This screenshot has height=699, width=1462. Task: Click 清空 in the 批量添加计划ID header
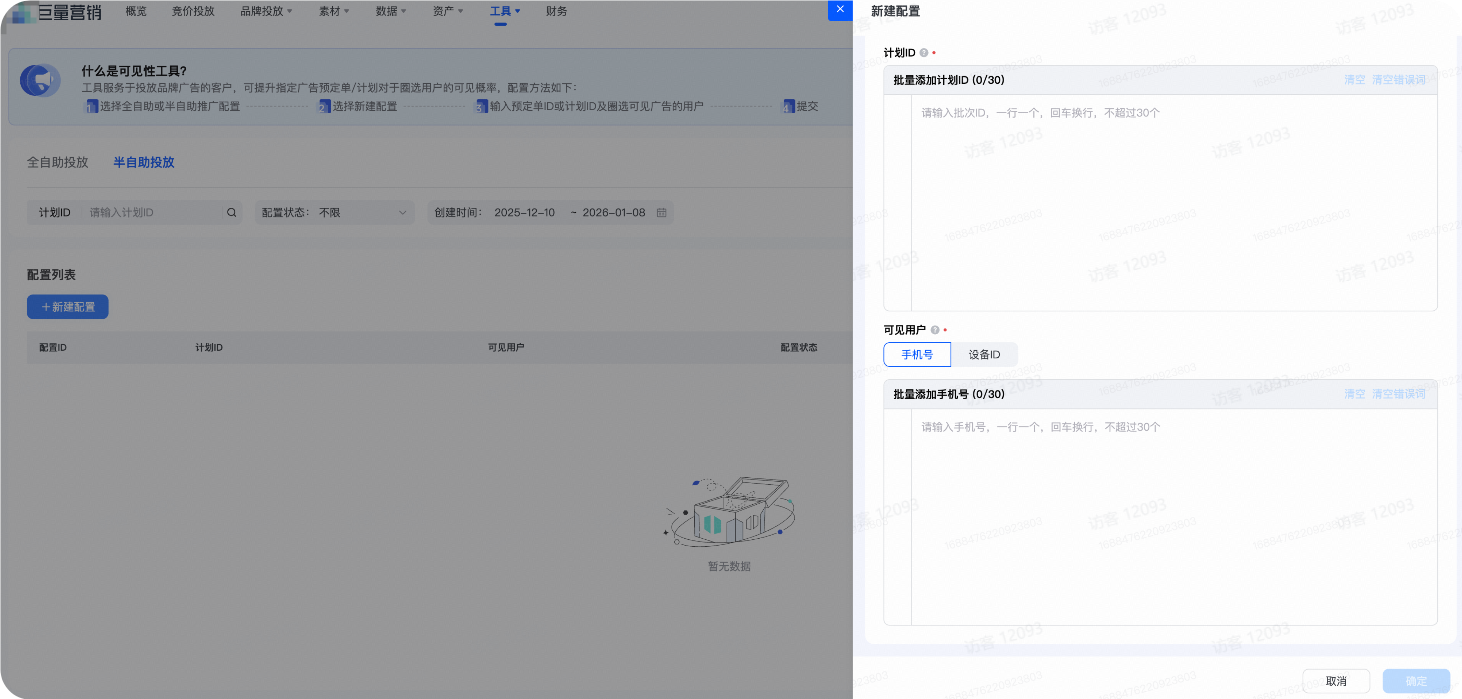[x=1354, y=80]
